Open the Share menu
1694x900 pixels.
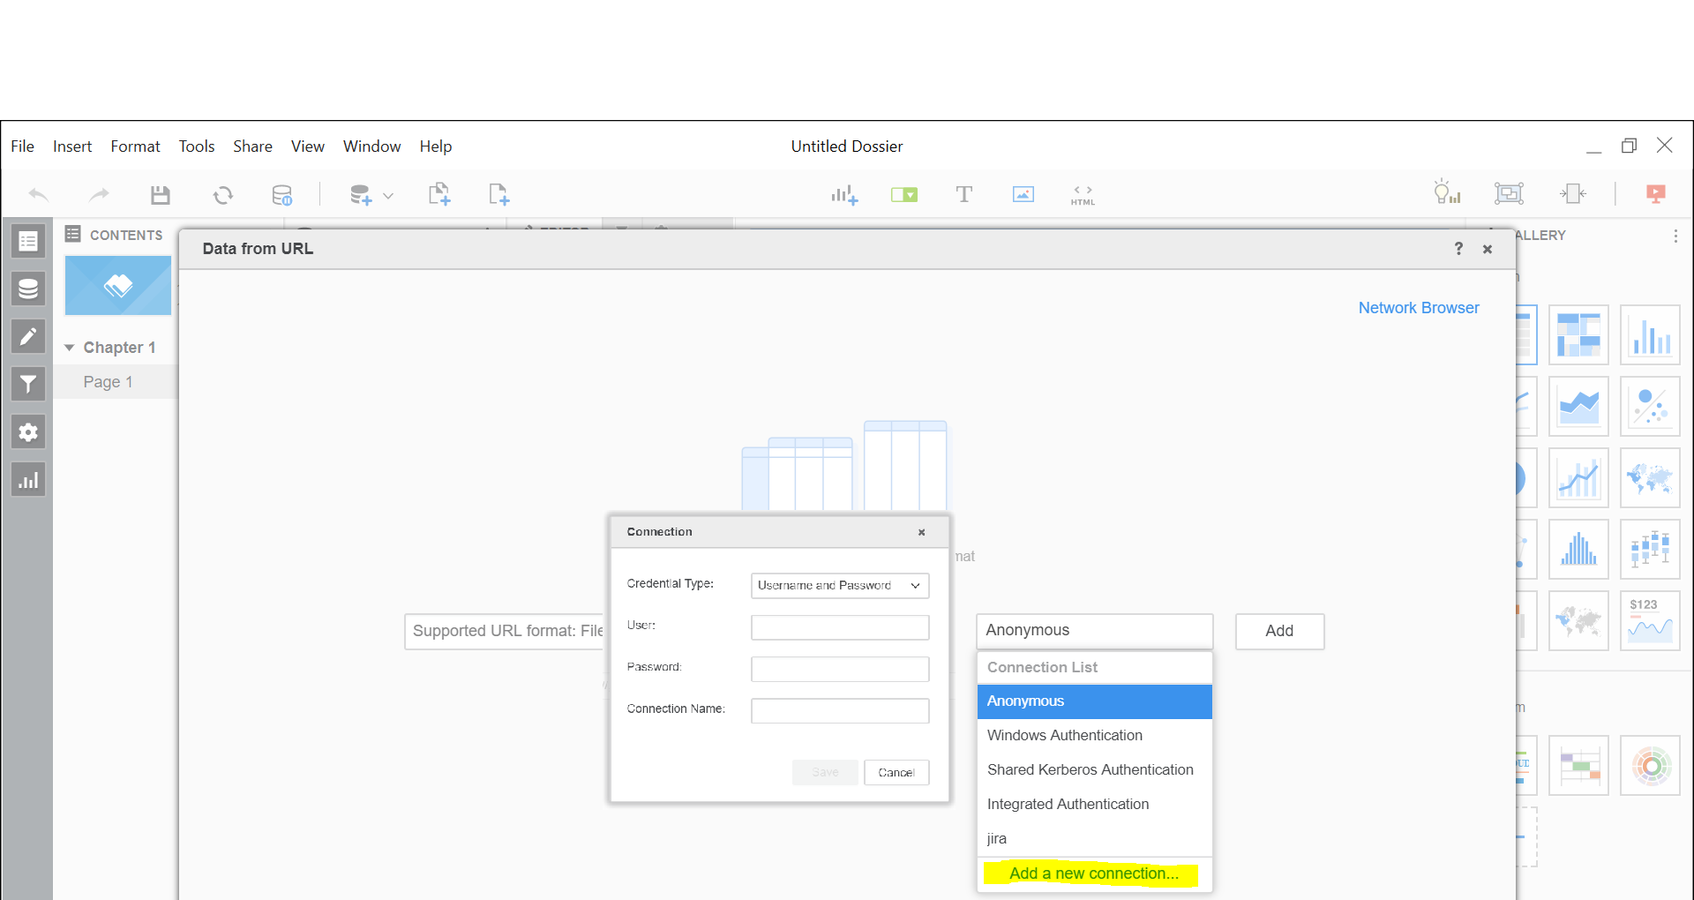point(253,146)
